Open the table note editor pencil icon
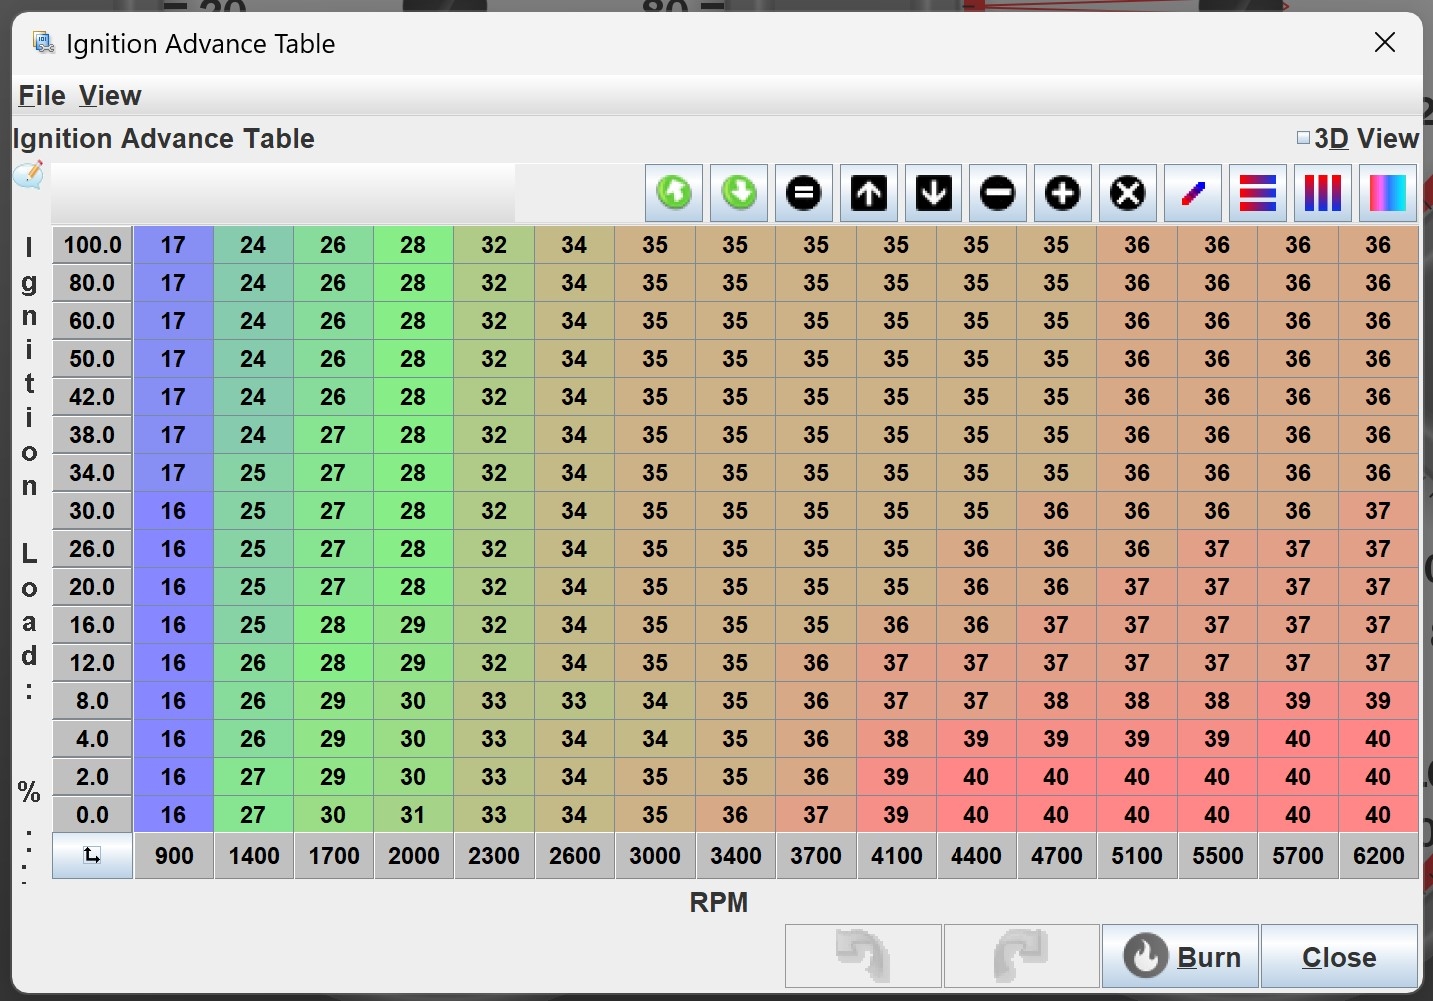Viewport: 1433px width, 1001px height. click(x=29, y=175)
